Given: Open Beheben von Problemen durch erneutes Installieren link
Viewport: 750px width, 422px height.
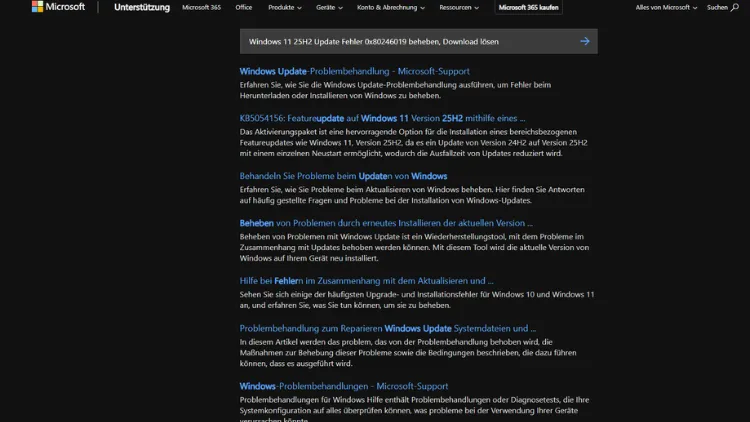Looking at the screenshot, I should click(386, 222).
